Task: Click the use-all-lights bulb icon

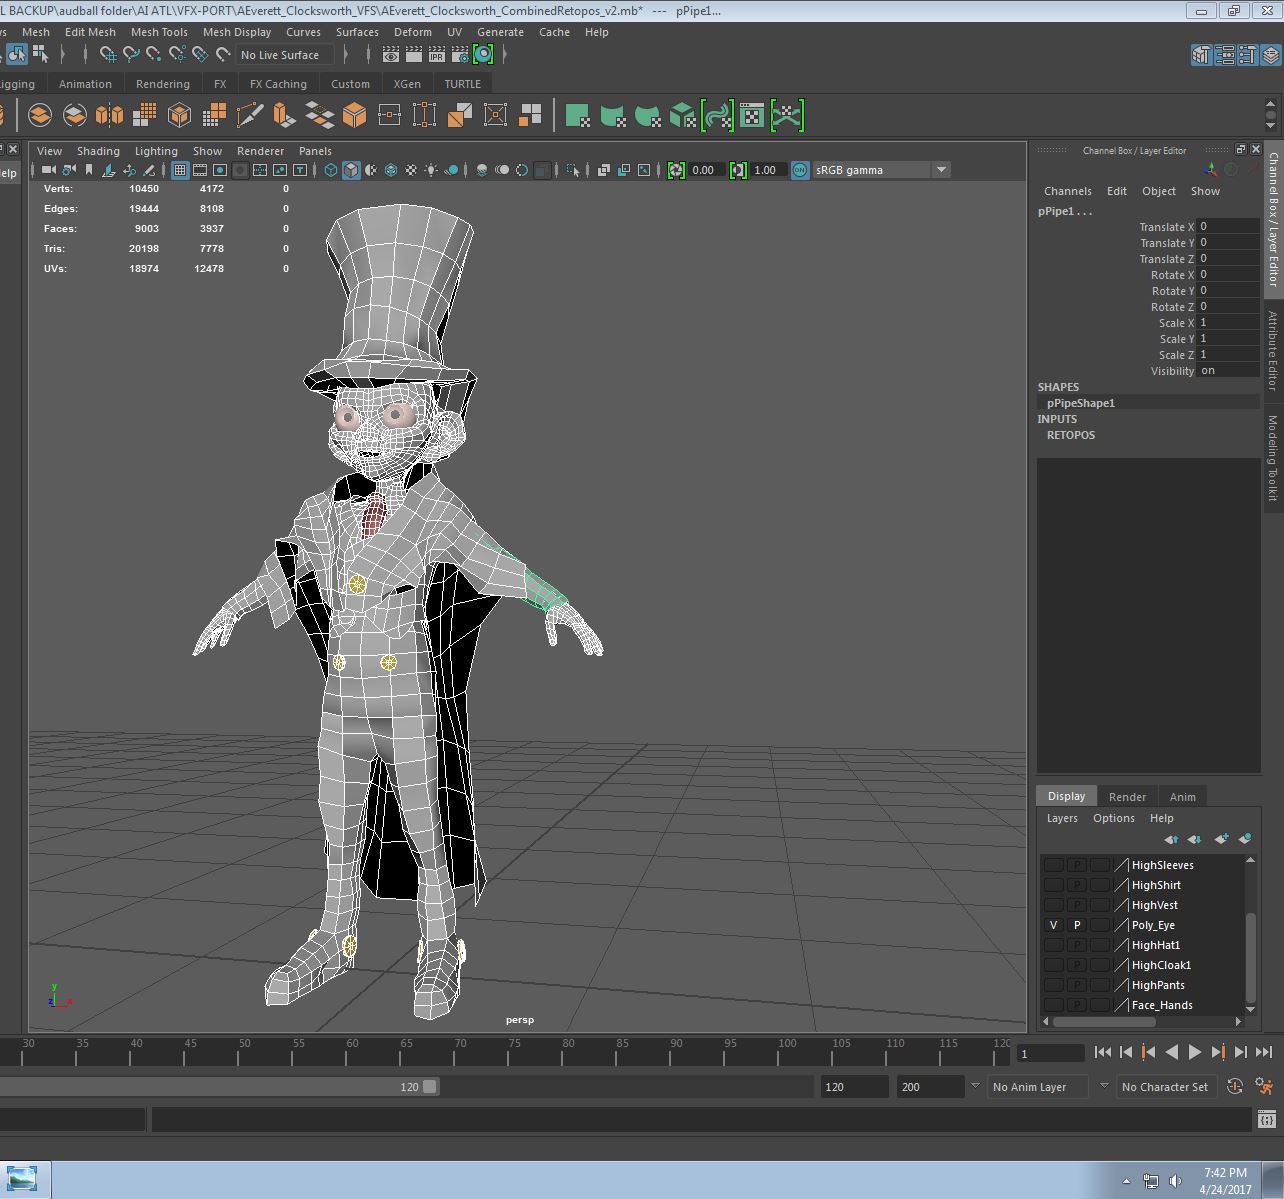Action: pyautogui.click(x=428, y=170)
